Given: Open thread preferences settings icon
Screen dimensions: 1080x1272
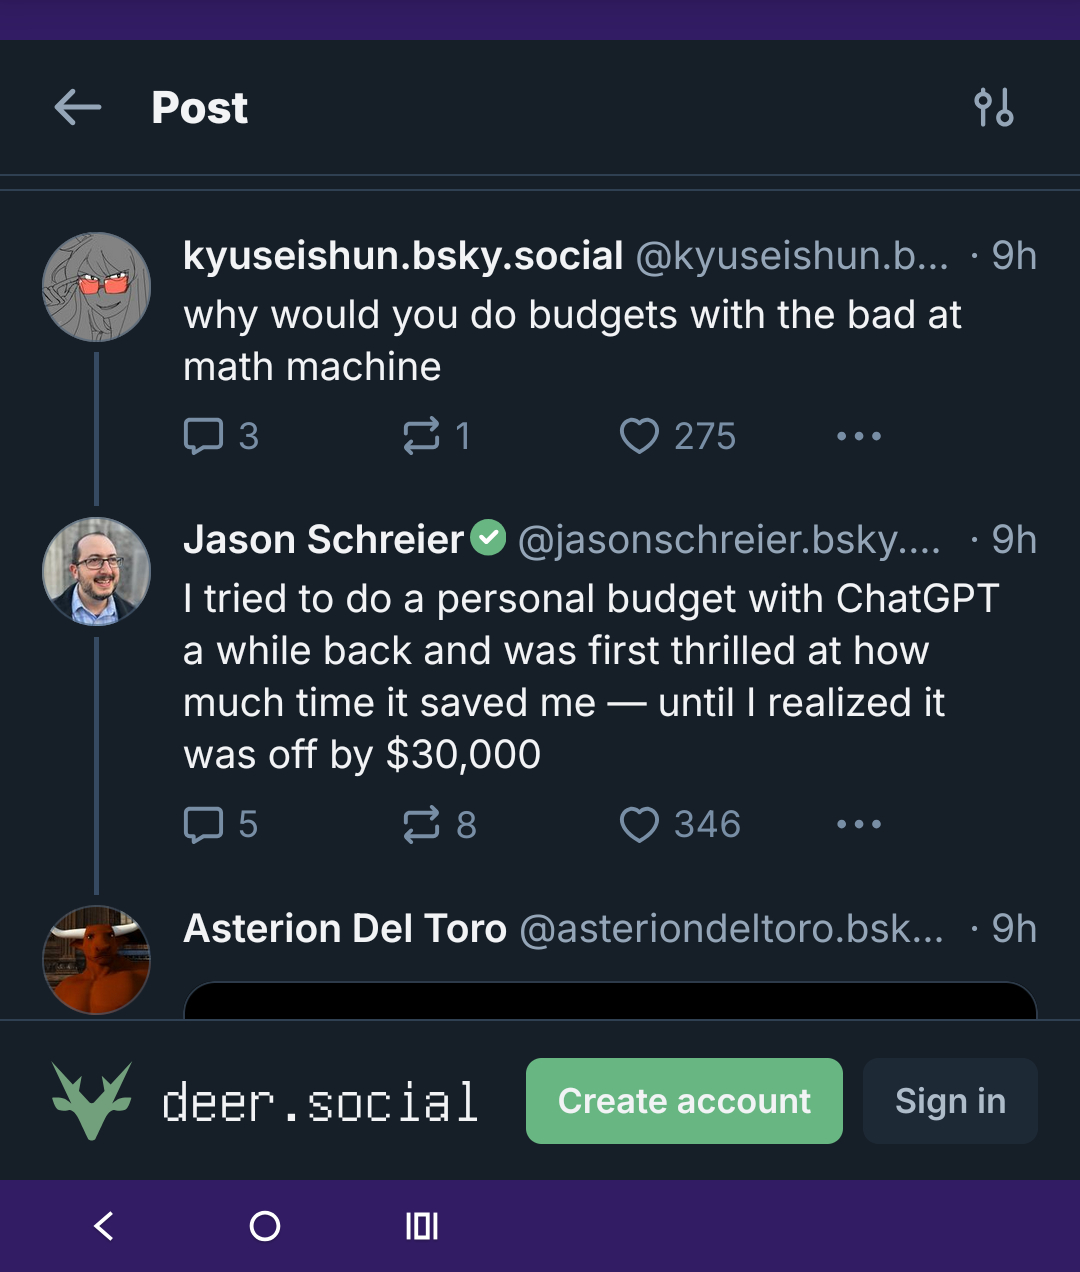Looking at the screenshot, I should coord(993,107).
